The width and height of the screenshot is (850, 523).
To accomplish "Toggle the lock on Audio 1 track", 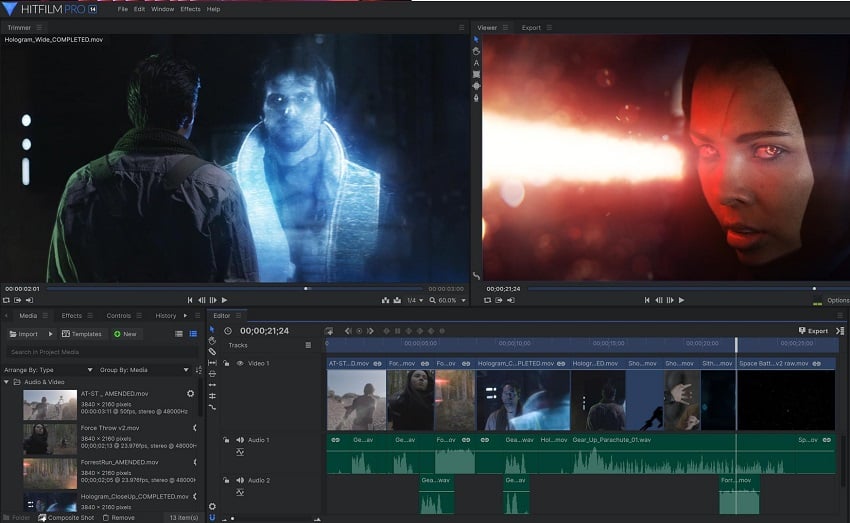I will (x=226, y=440).
